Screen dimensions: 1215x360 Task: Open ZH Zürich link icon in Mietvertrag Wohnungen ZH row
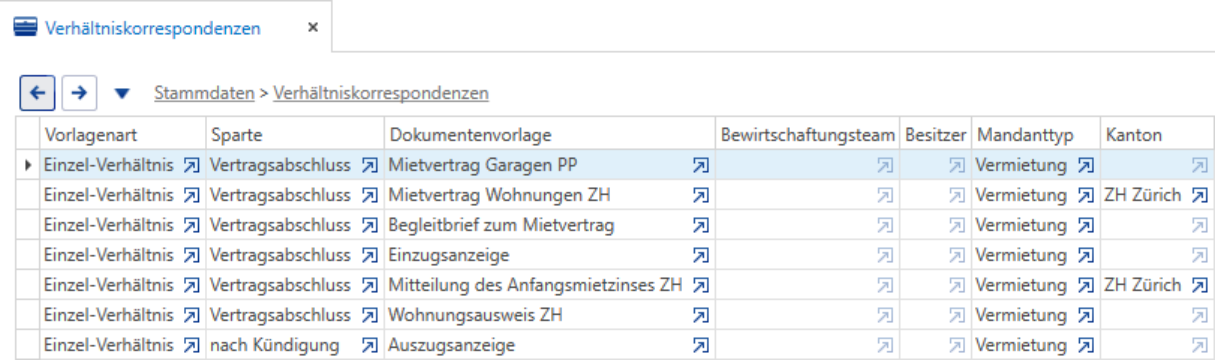(1200, 195)
